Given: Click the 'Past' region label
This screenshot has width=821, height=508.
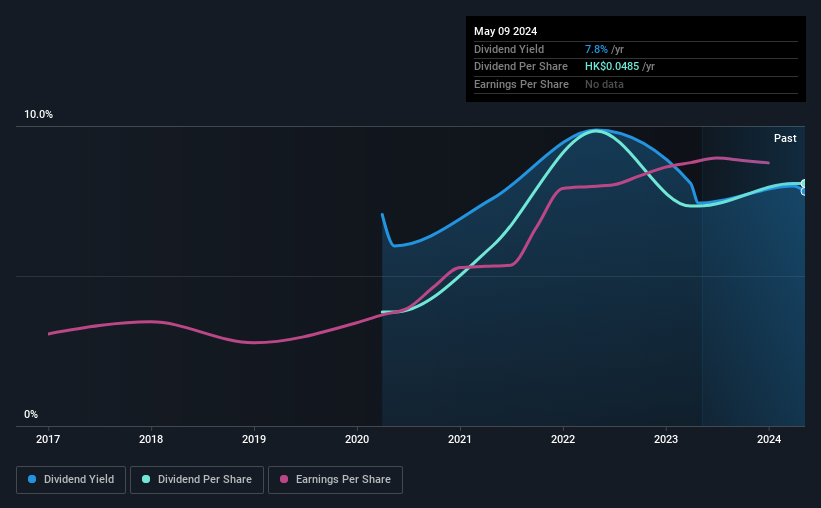Looking at the screenshot, I should click(785, 138).
